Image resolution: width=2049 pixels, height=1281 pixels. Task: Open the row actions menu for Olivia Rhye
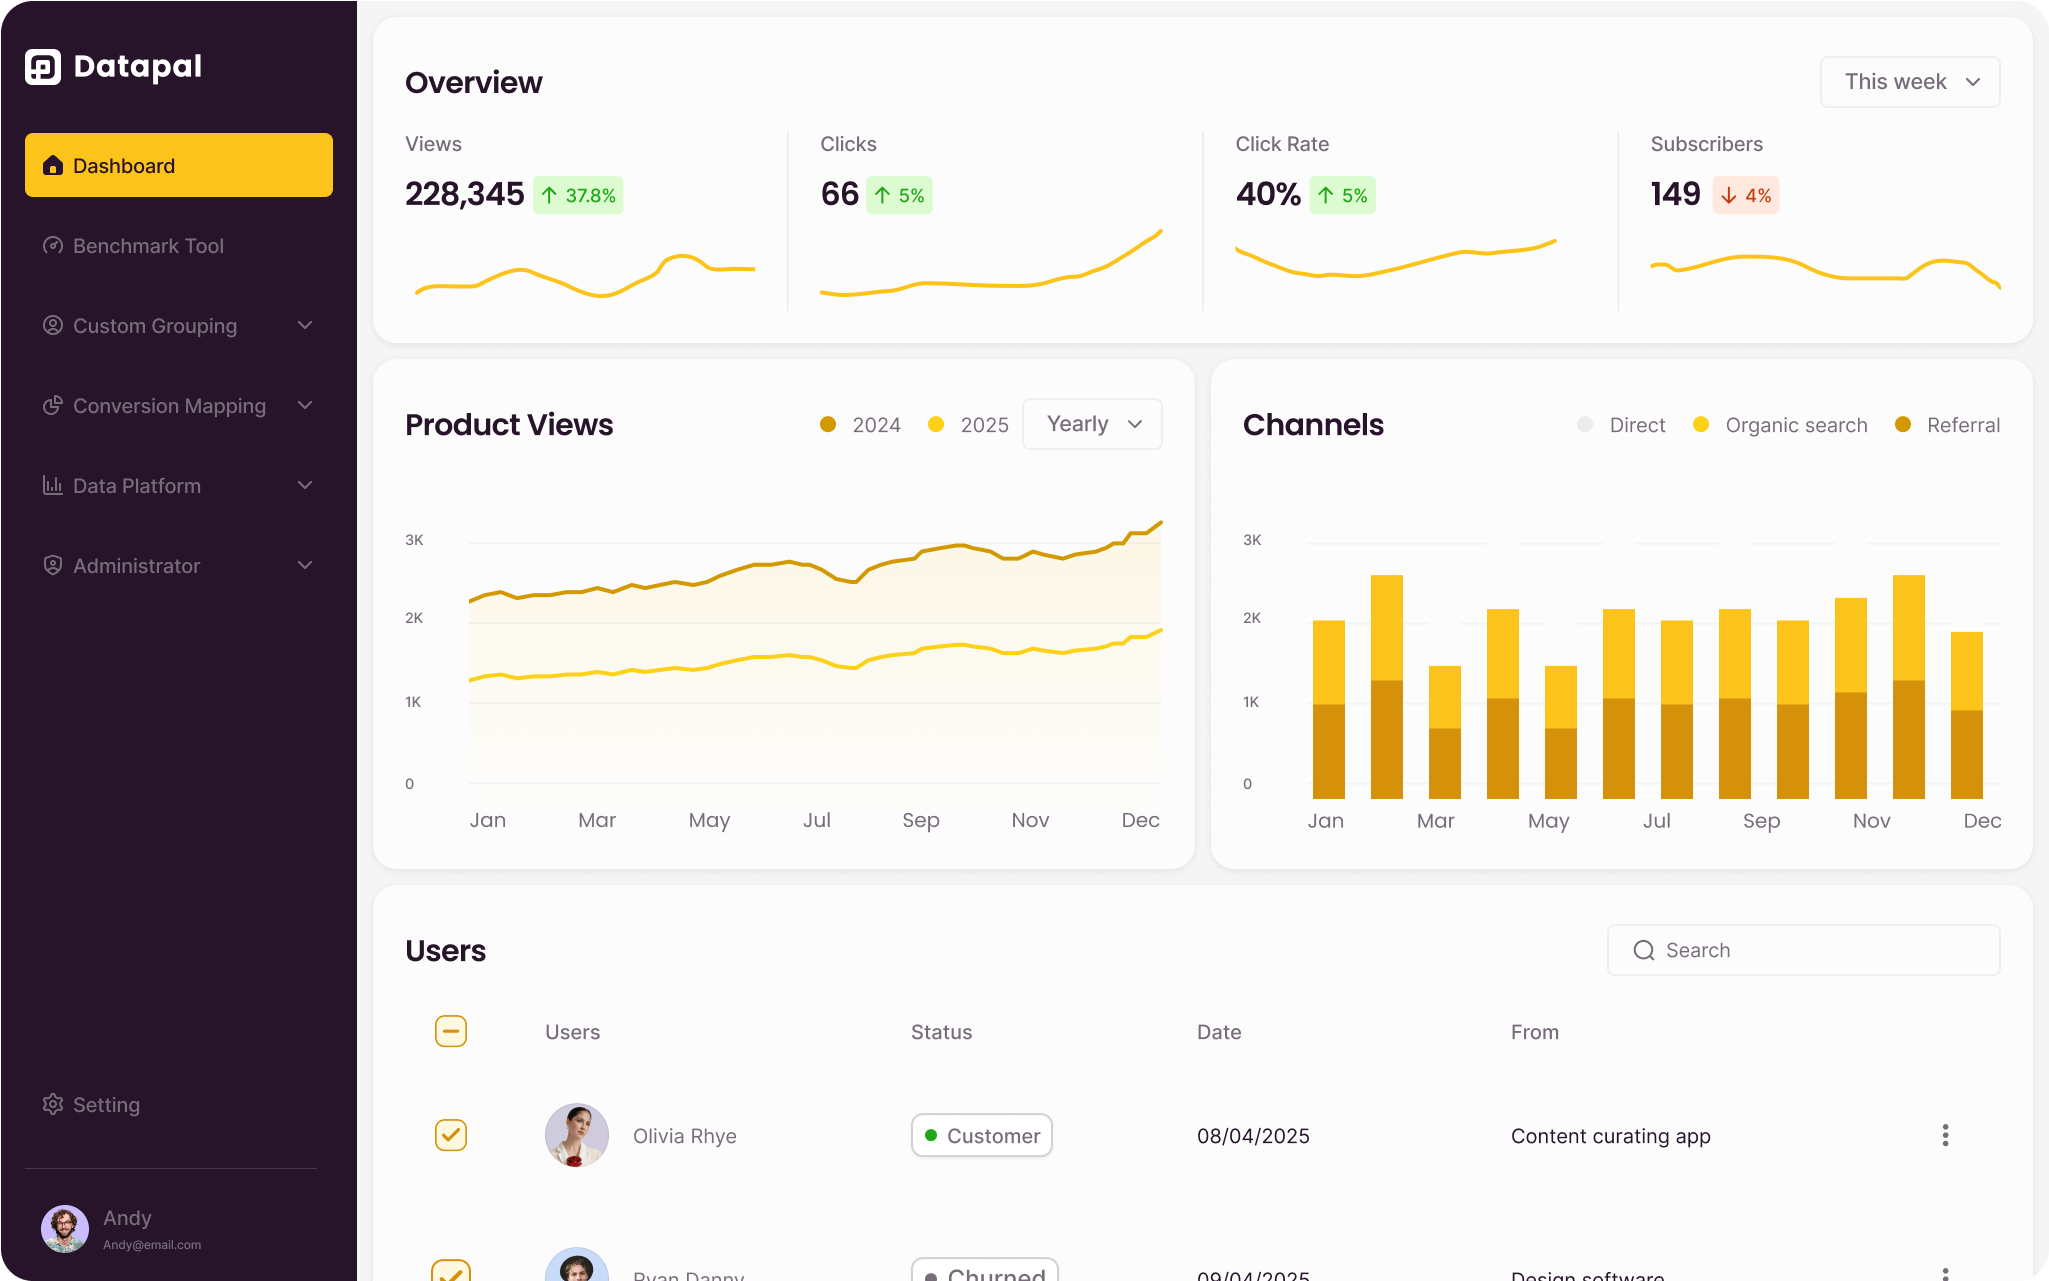point(1945,1135)
